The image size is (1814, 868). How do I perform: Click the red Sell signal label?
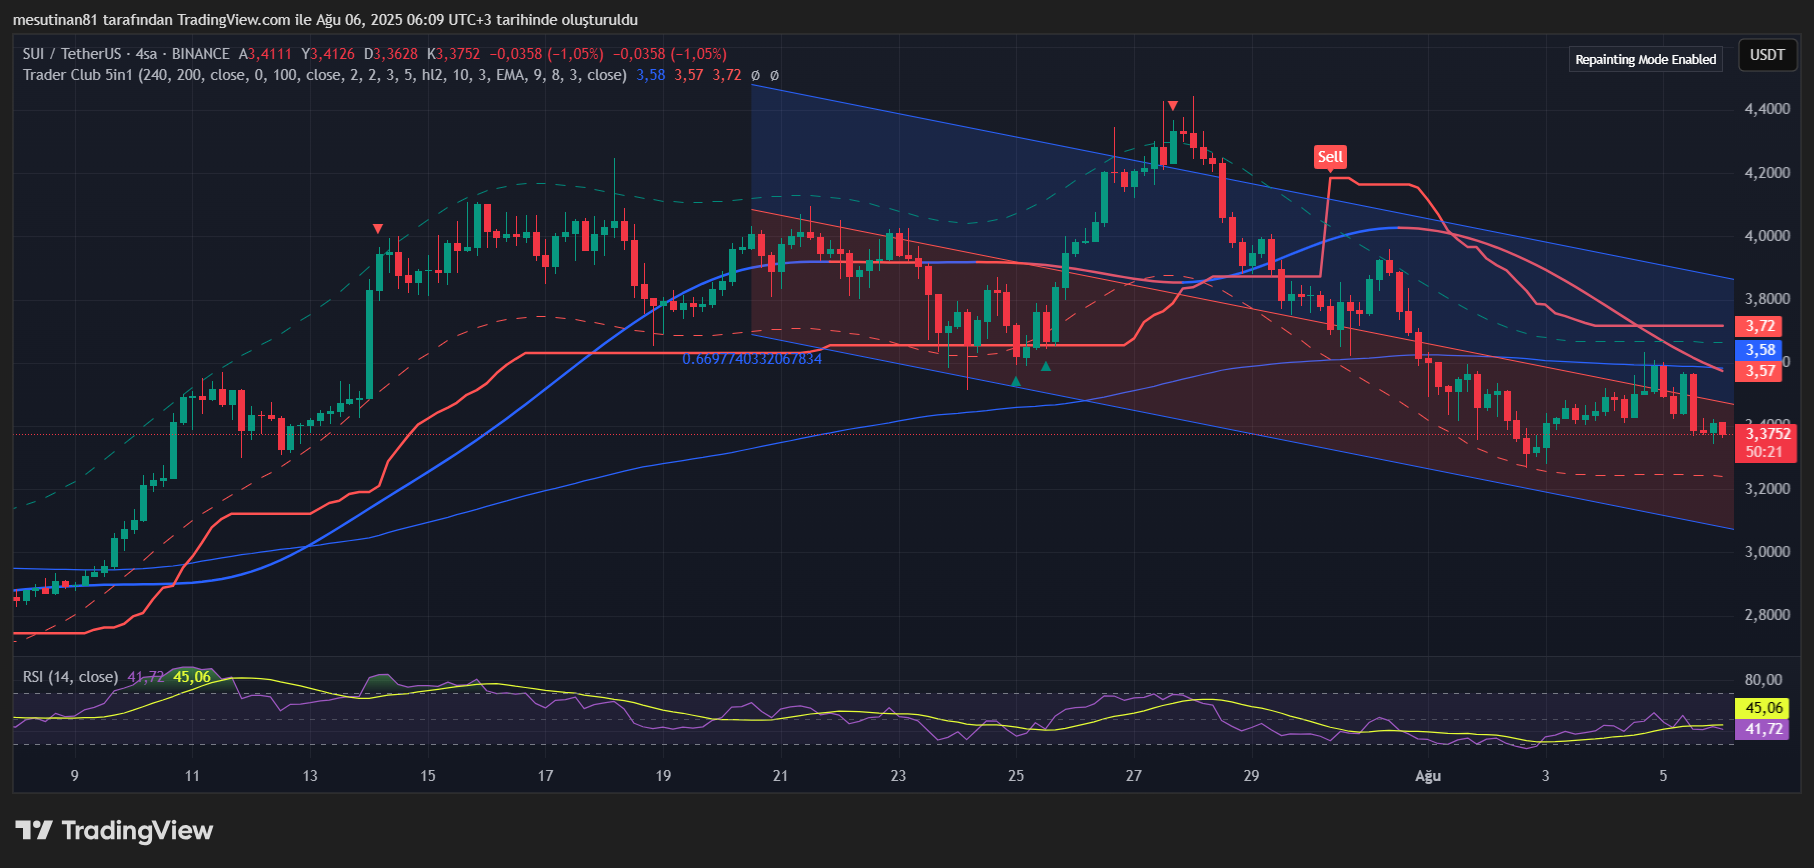[1330, 157]
